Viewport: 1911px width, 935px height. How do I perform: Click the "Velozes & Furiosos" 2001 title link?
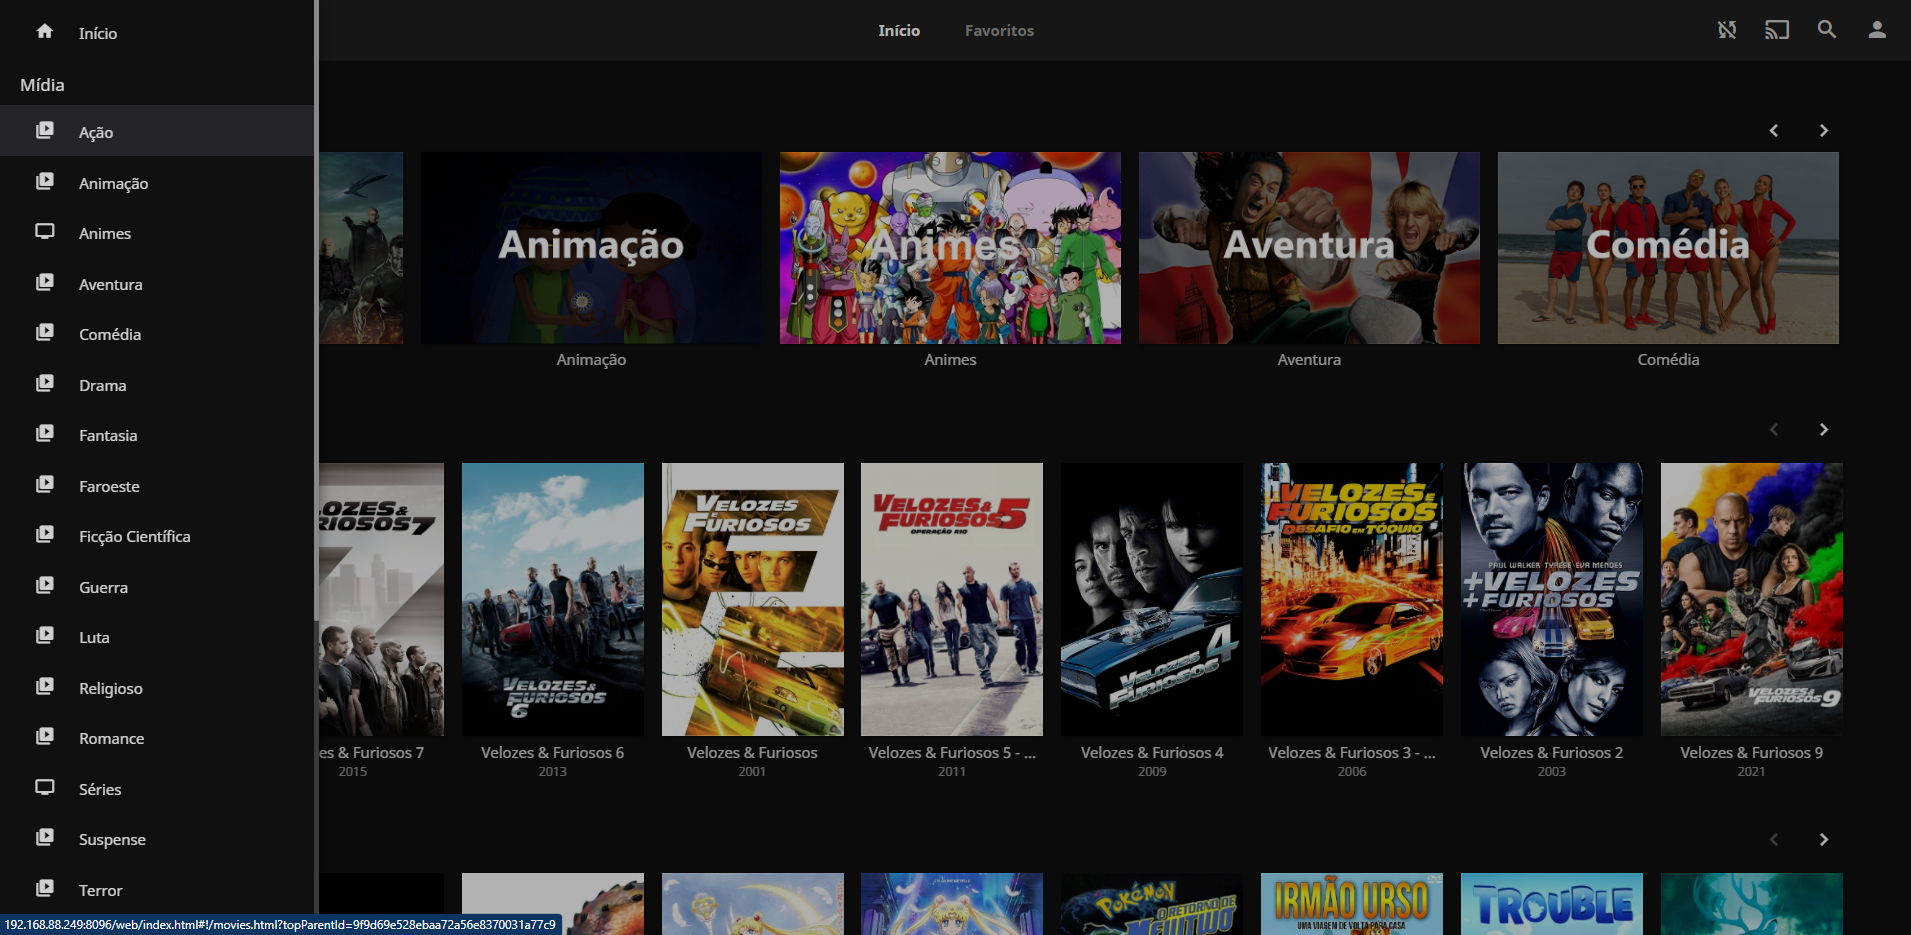click(752, 753)
